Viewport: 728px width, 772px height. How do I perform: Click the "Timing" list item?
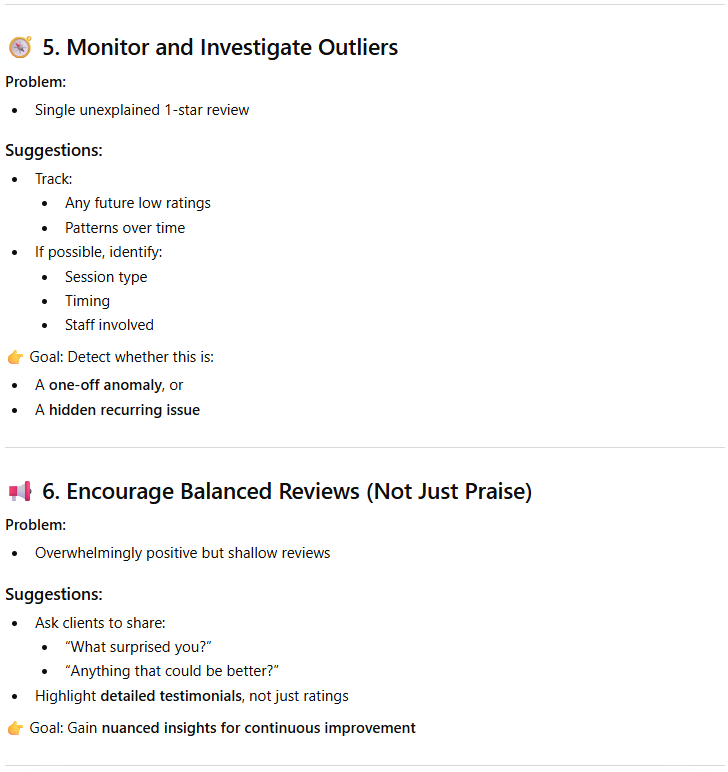pyautogui.click(x=88, y=301)
